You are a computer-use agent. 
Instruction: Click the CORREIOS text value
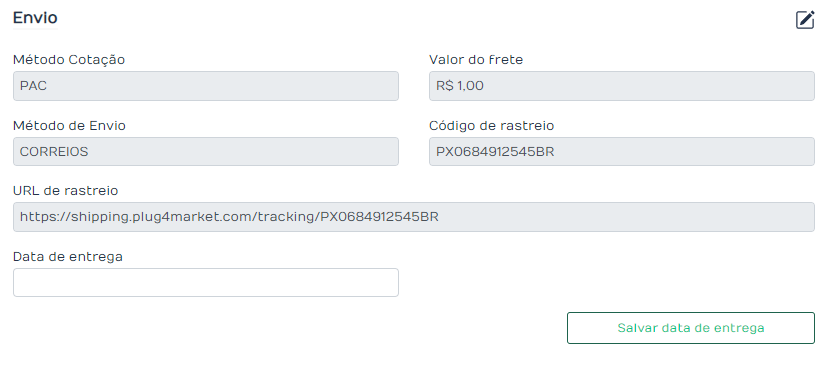coord(54,151)
